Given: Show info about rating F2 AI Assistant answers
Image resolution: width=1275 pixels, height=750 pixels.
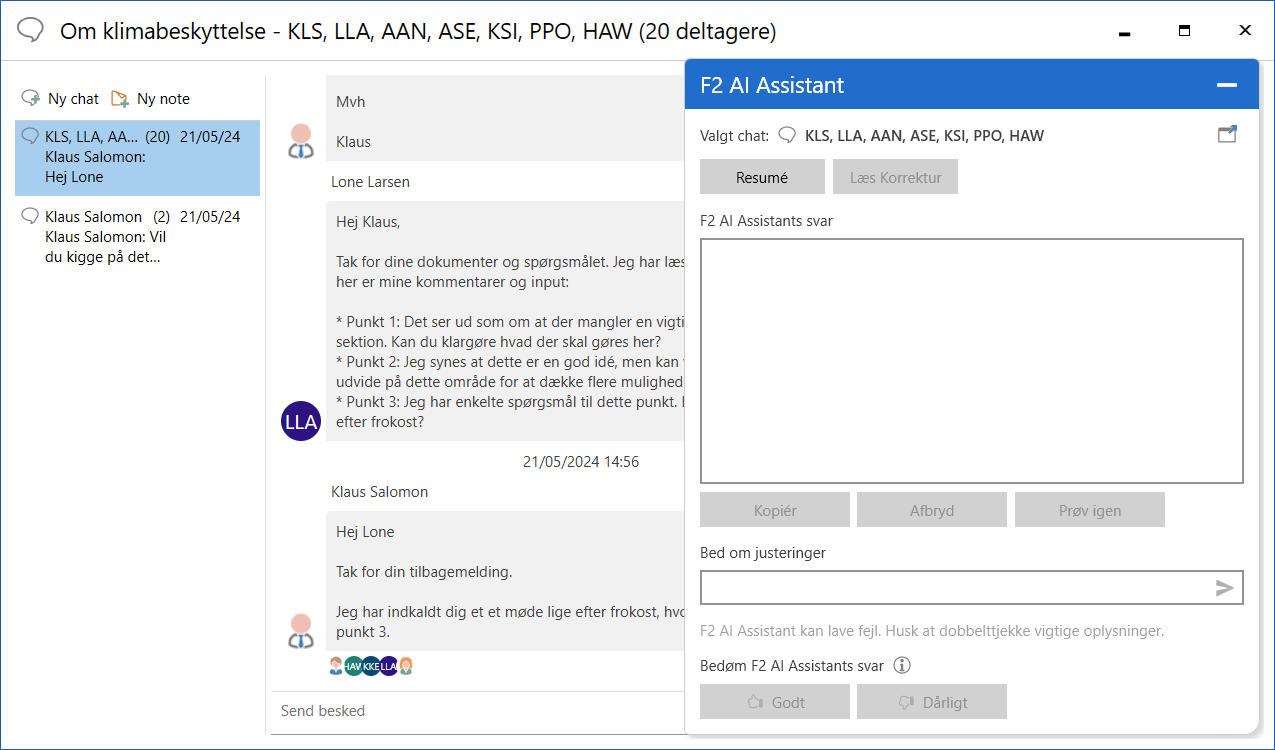Looking at the screenshot, I should pyautogui.click(x=902, y=665).
